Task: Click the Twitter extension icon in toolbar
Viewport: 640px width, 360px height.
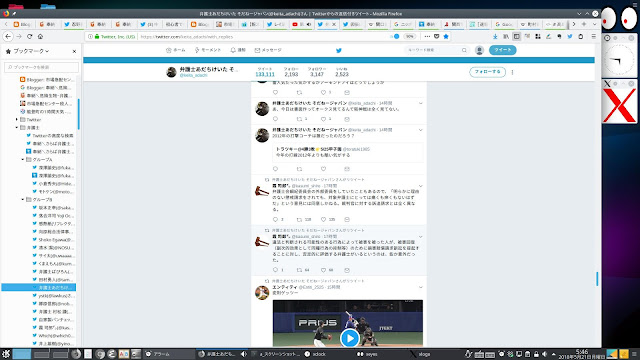Action: (570, 36)
